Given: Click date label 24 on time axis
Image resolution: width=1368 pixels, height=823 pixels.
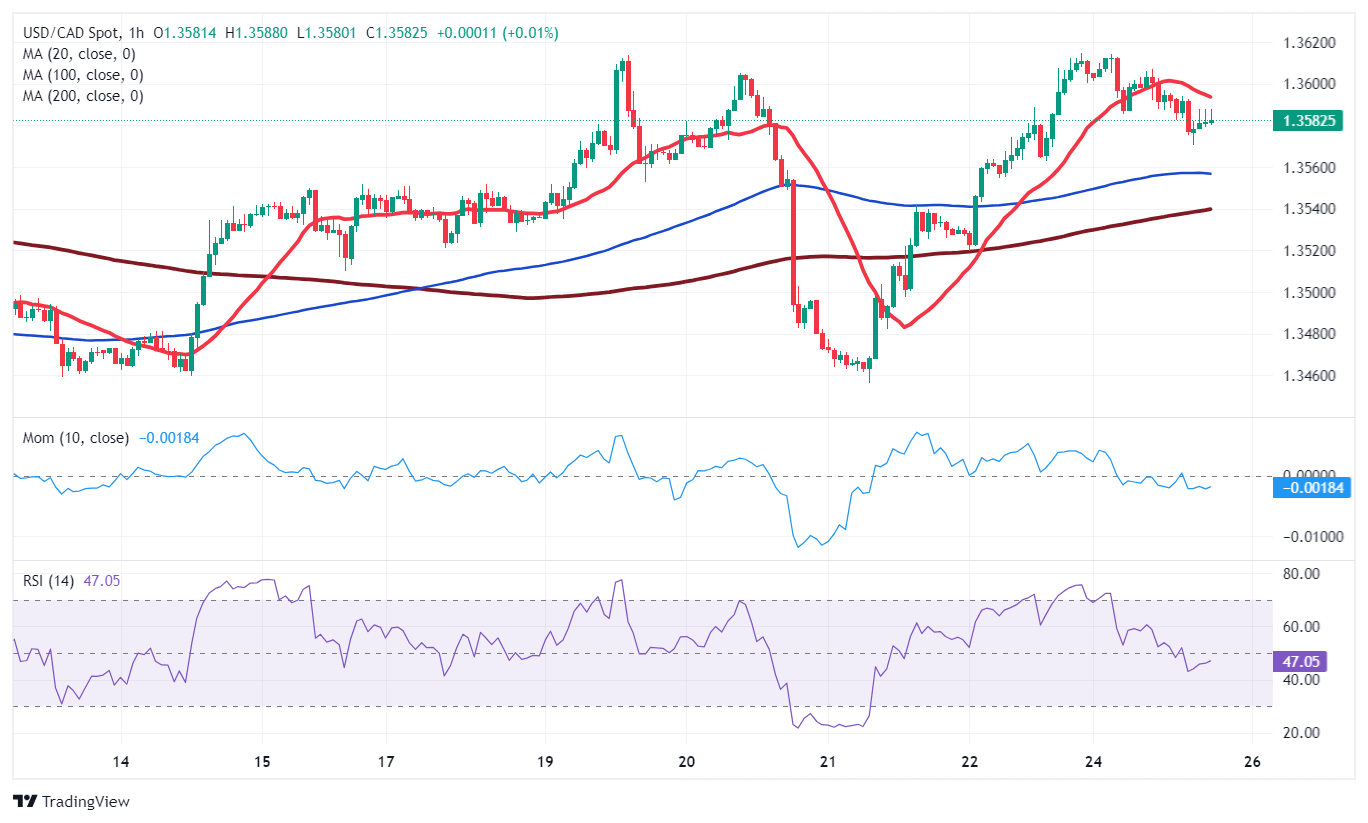Looking at the screenshot, I should pos(1093,762).
